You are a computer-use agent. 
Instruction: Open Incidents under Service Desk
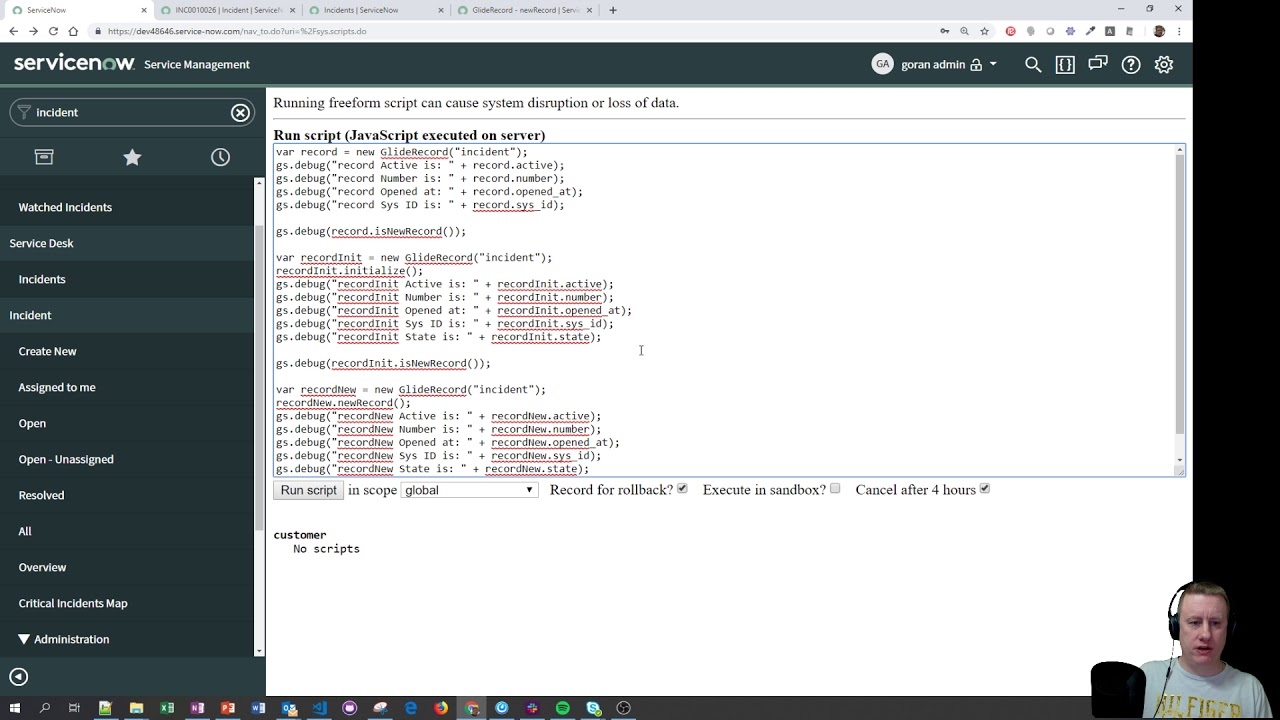point(42,279)
